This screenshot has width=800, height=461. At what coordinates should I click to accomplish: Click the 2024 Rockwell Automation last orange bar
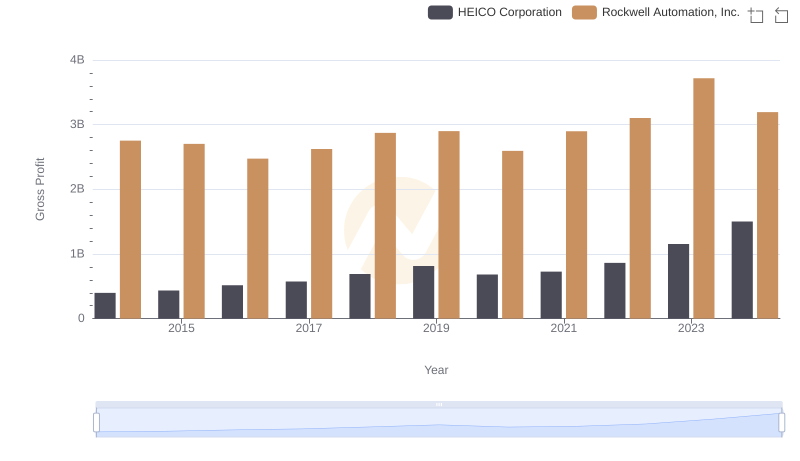(767, 215)
